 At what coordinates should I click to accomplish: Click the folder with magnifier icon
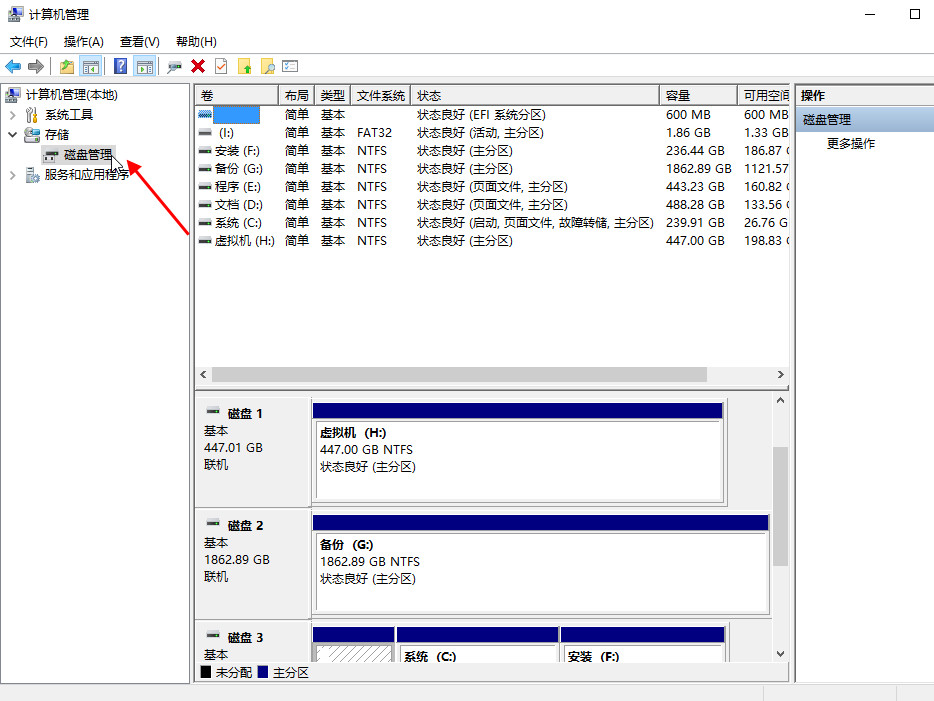click(267, 66)
